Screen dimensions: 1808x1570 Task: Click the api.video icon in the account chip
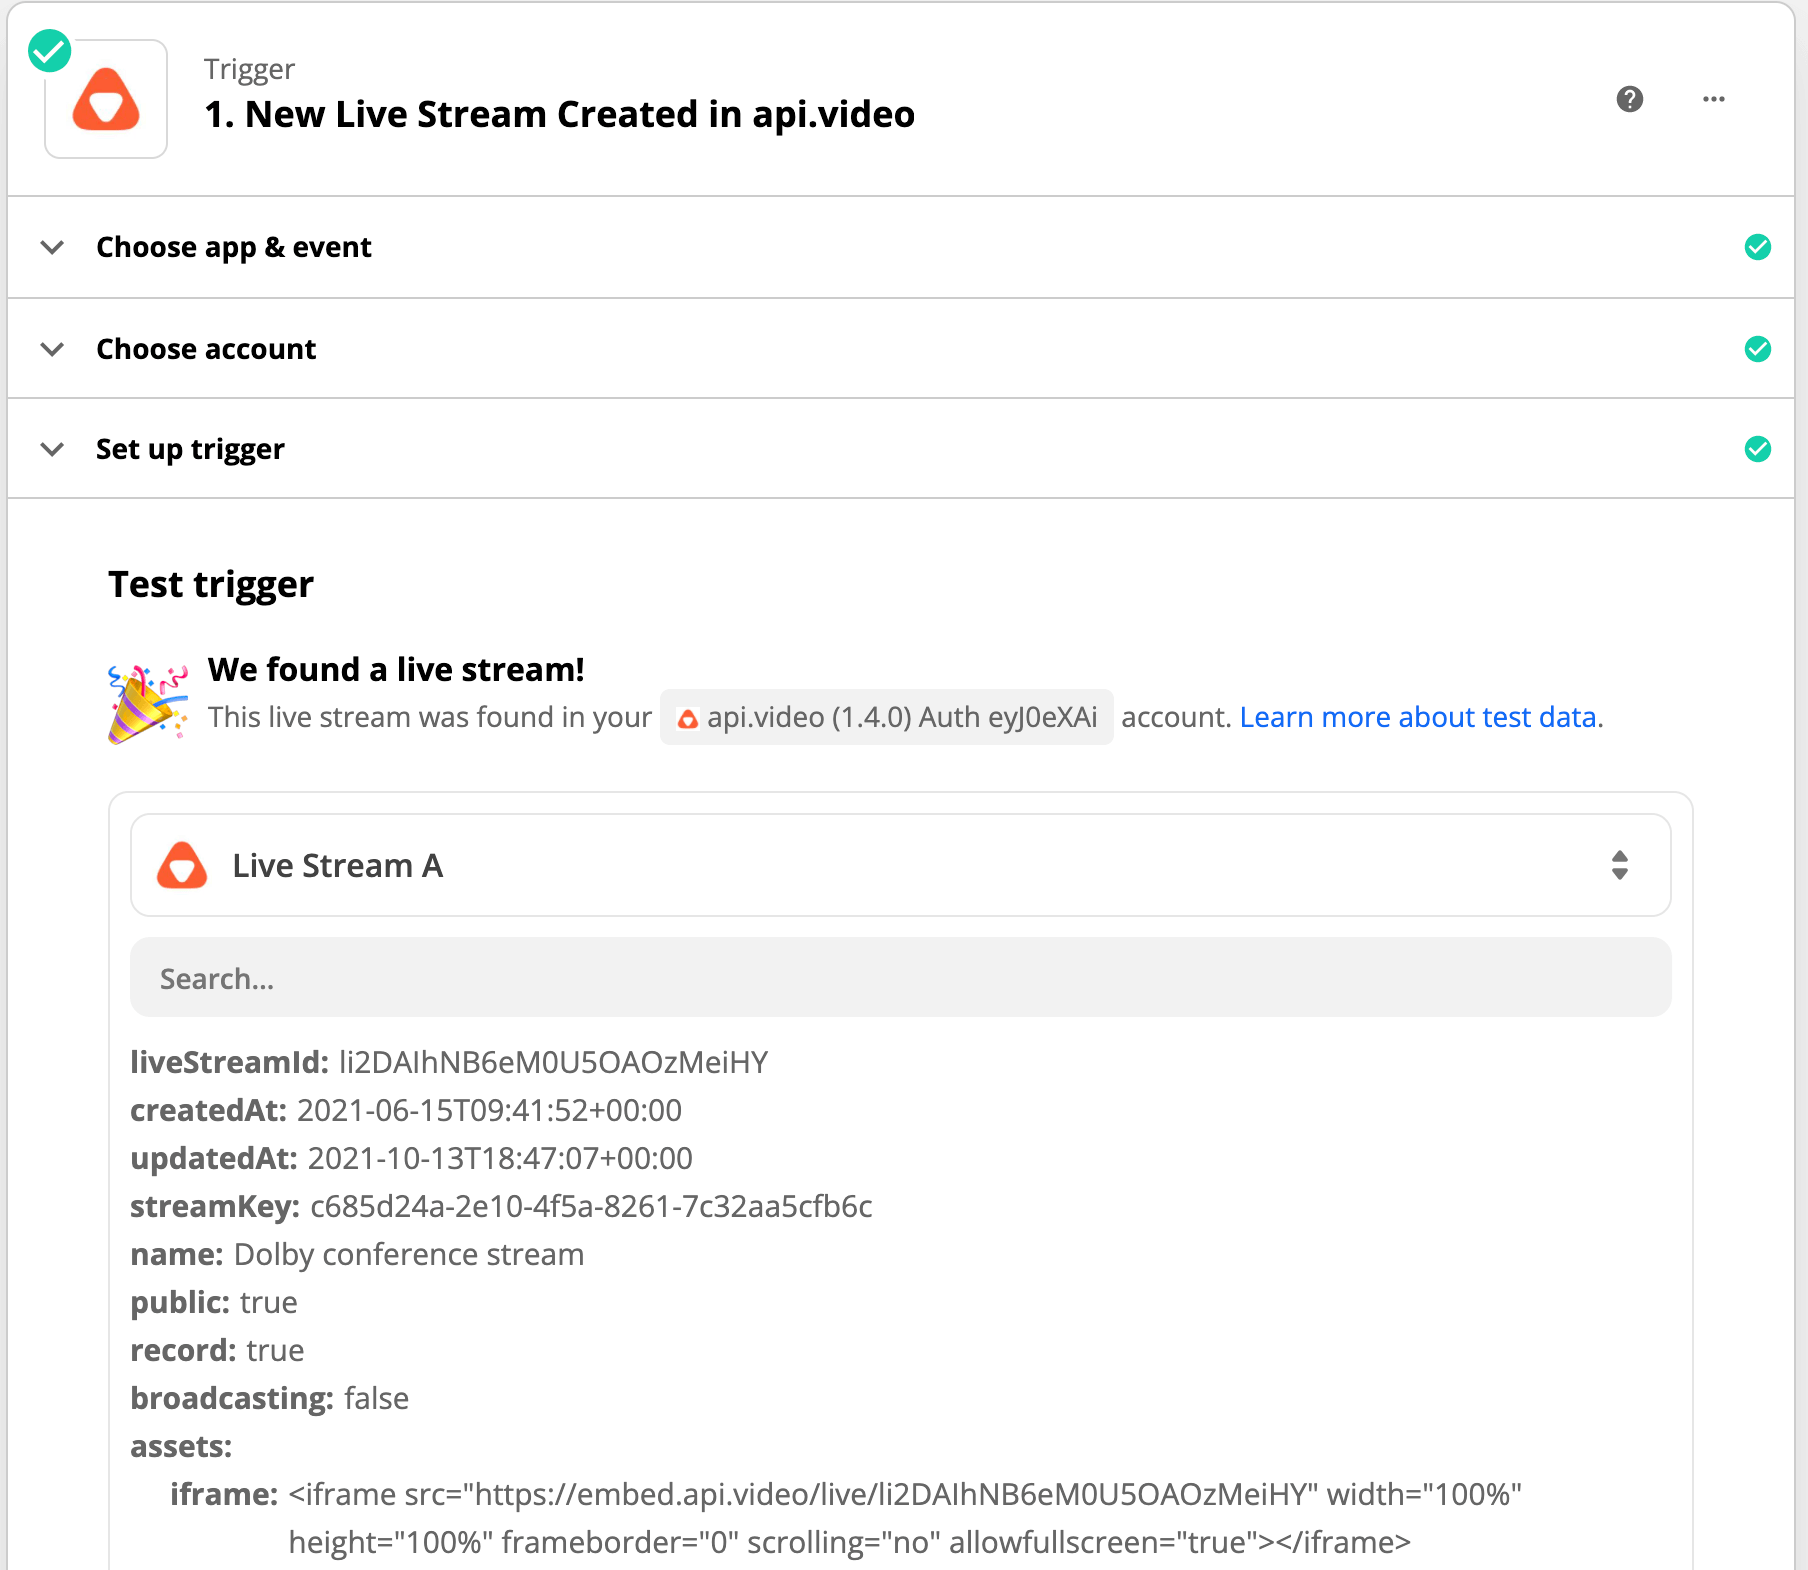pyautogui.click(x=689, y=717)
